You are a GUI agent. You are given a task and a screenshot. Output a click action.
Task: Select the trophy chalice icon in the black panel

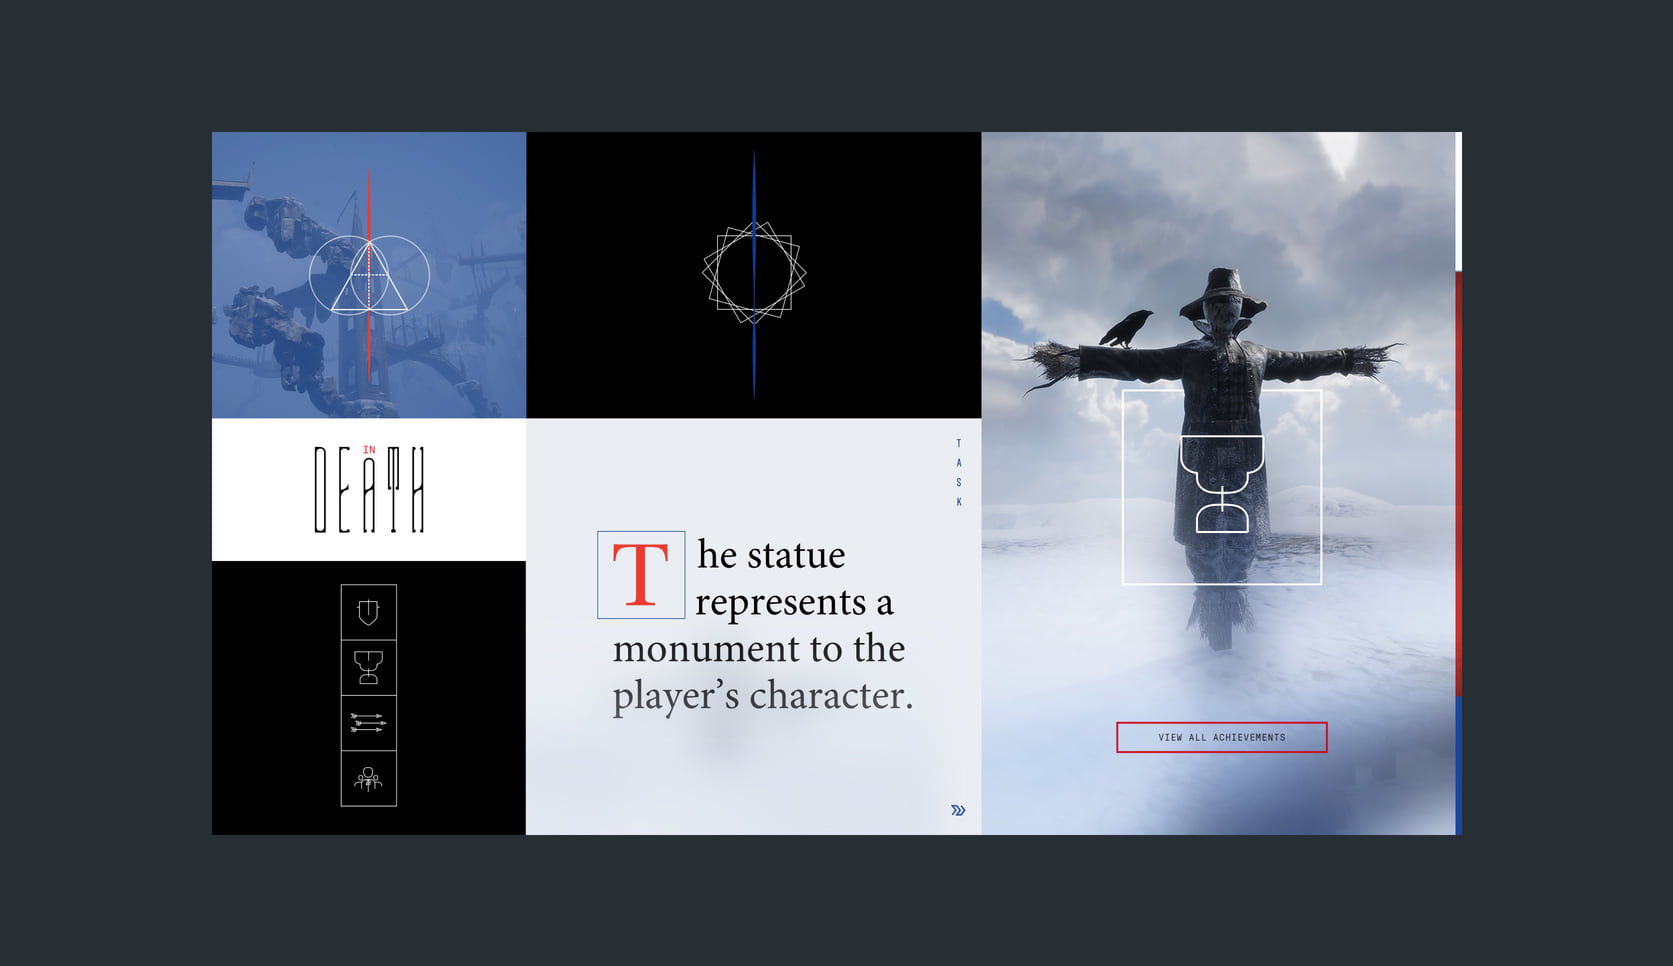tap(368, 667)
